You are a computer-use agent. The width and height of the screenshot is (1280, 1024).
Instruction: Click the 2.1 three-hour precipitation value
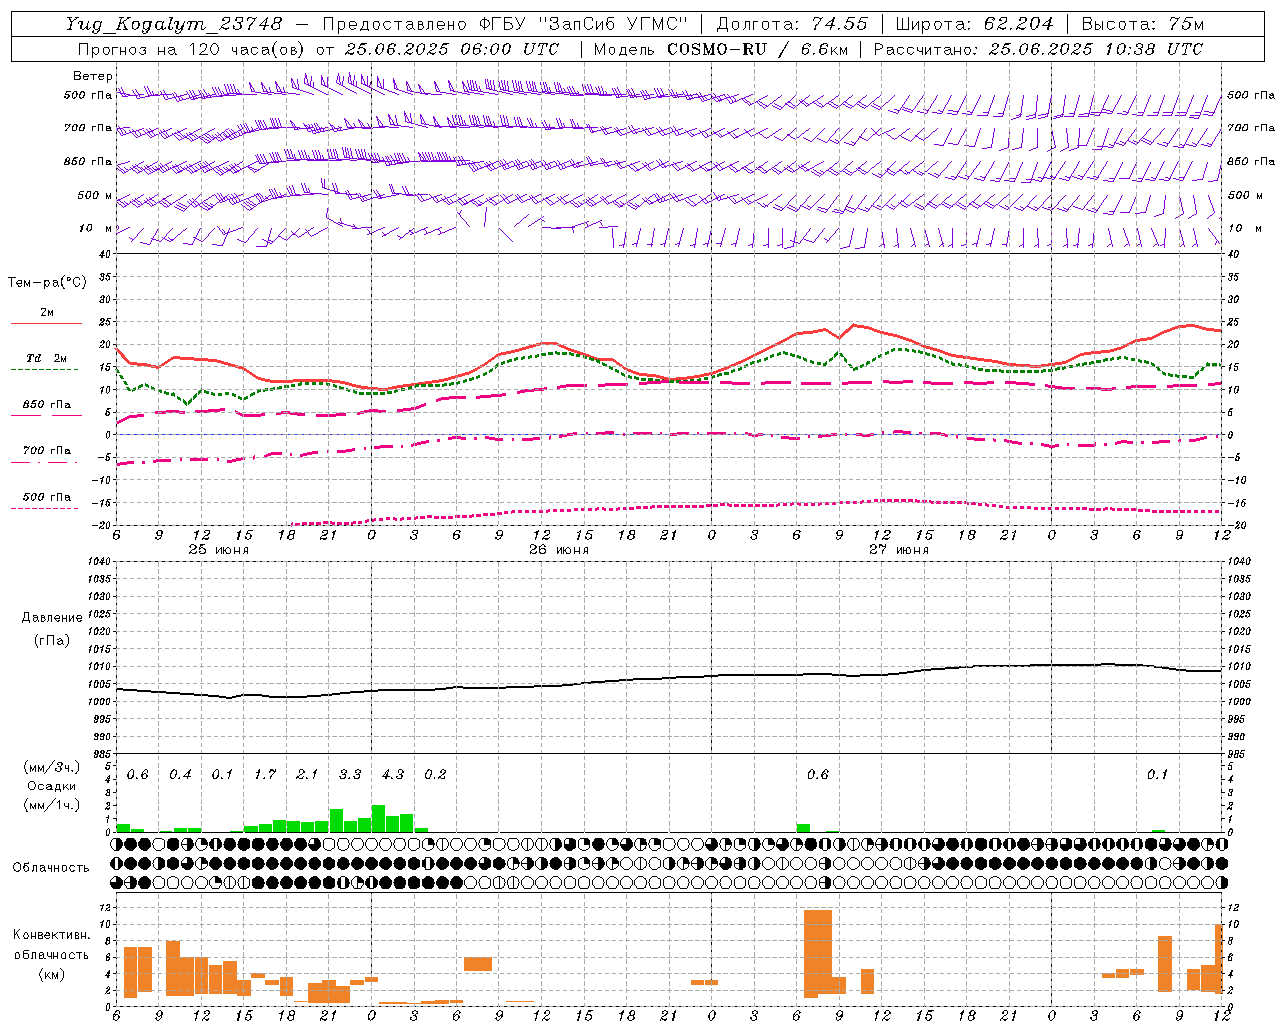coord(307,774)
